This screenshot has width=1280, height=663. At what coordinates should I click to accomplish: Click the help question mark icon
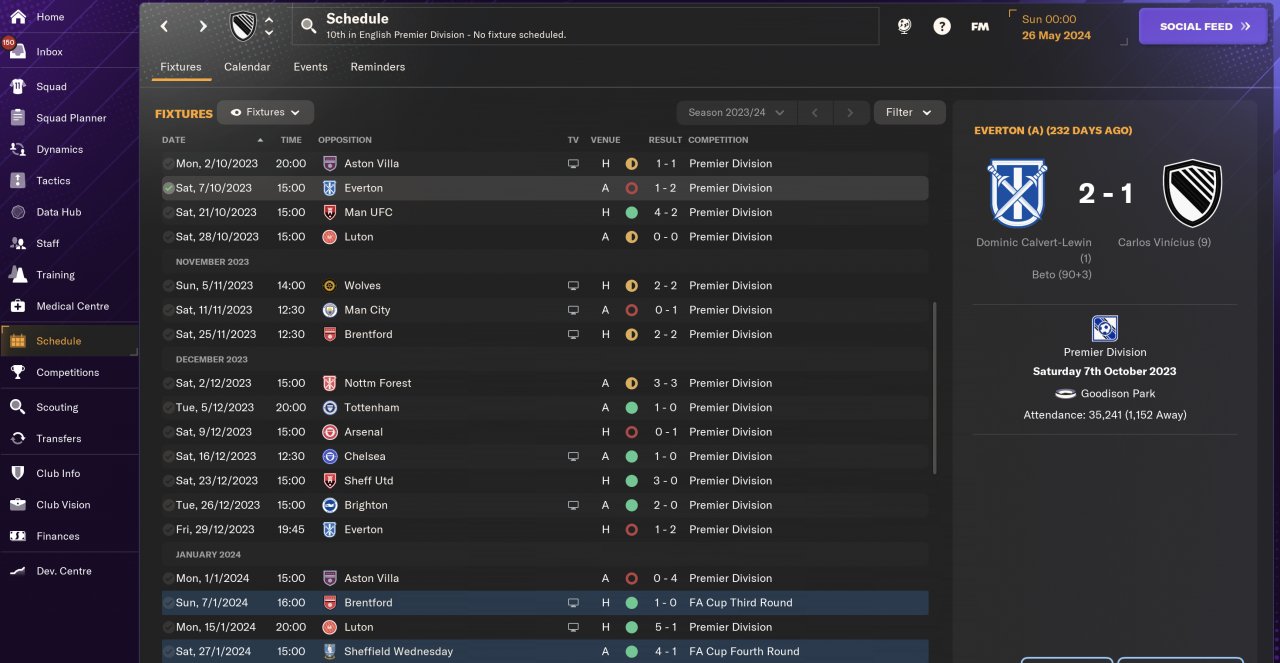coord(941,27)
